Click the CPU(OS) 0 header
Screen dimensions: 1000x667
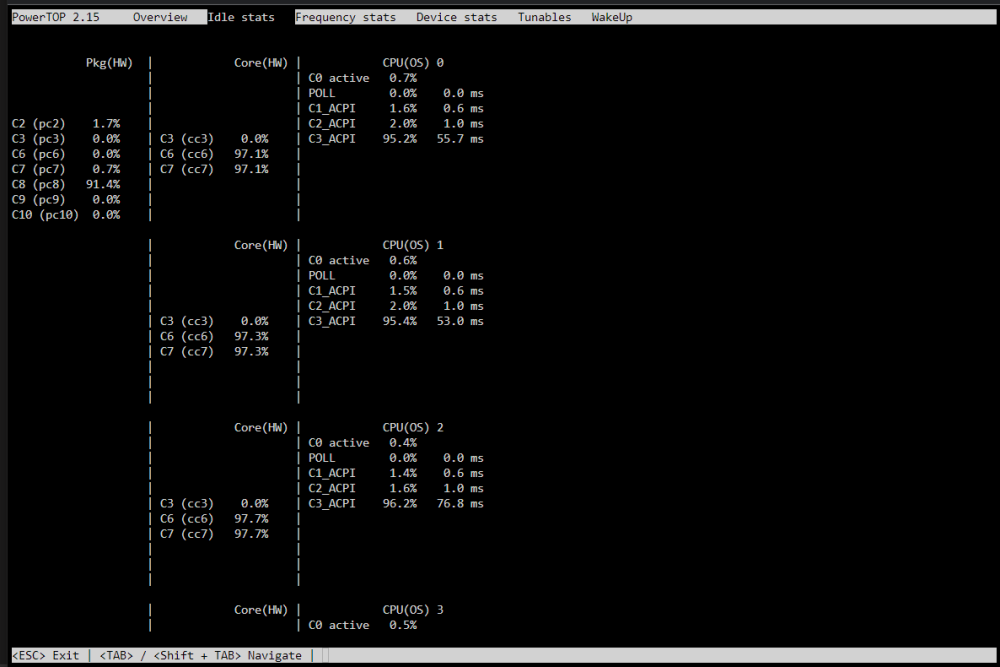(413, 62)
